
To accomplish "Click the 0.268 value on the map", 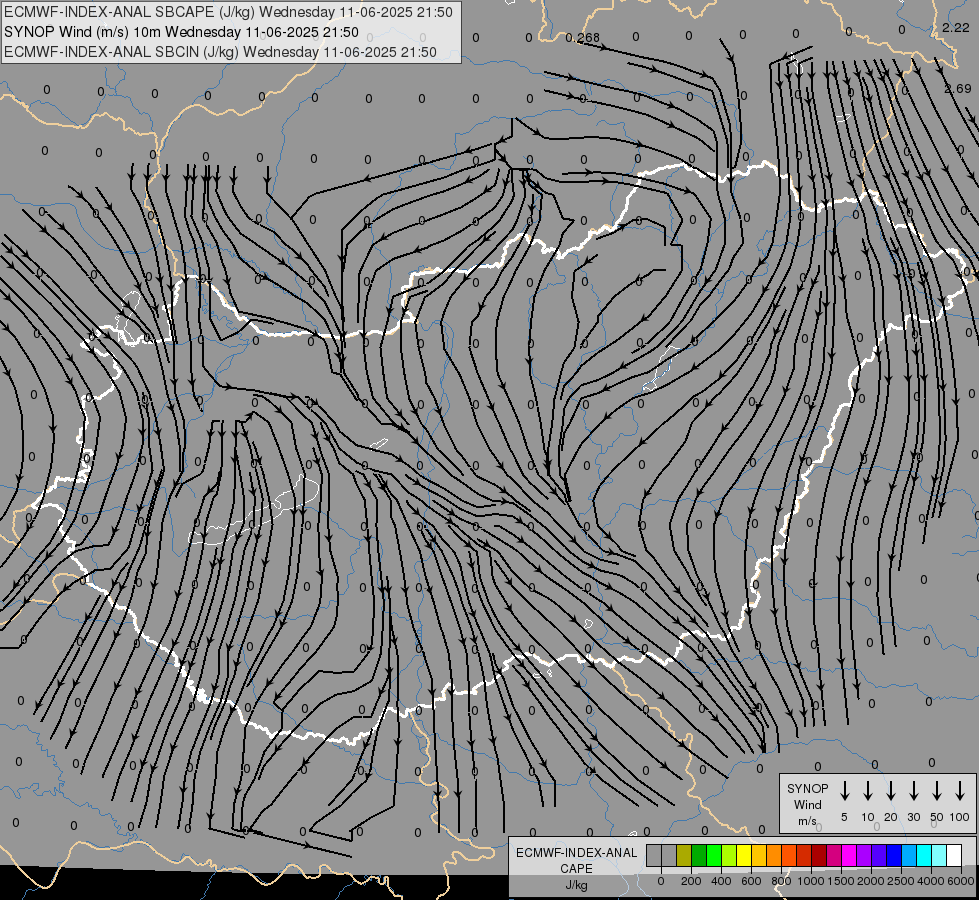I will pyautogui.click(x=583, y=38).
